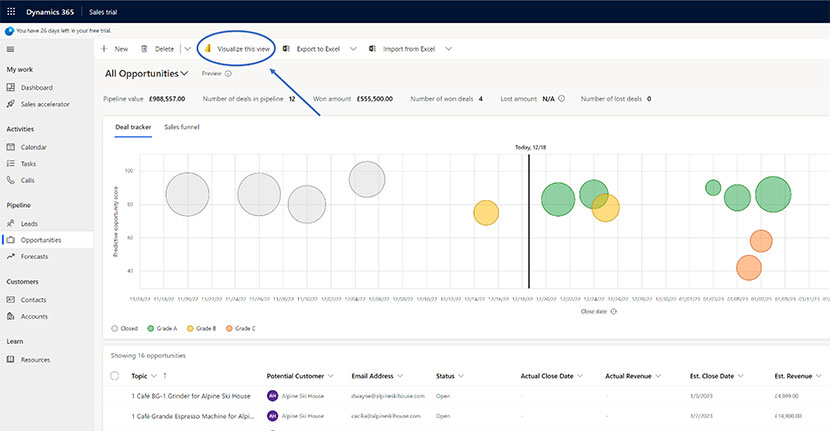Click the small green Grade A bubble
The width and height of the screenshot is (830, 431).
(713, 187)
